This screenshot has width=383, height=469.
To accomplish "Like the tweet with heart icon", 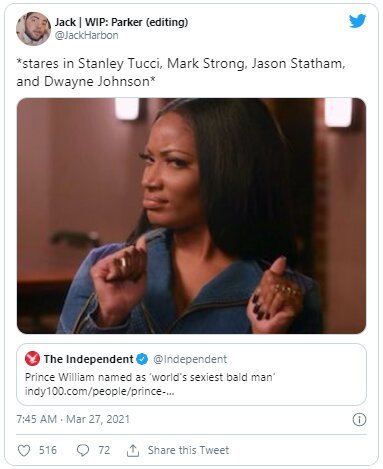I will coord(24,450).
